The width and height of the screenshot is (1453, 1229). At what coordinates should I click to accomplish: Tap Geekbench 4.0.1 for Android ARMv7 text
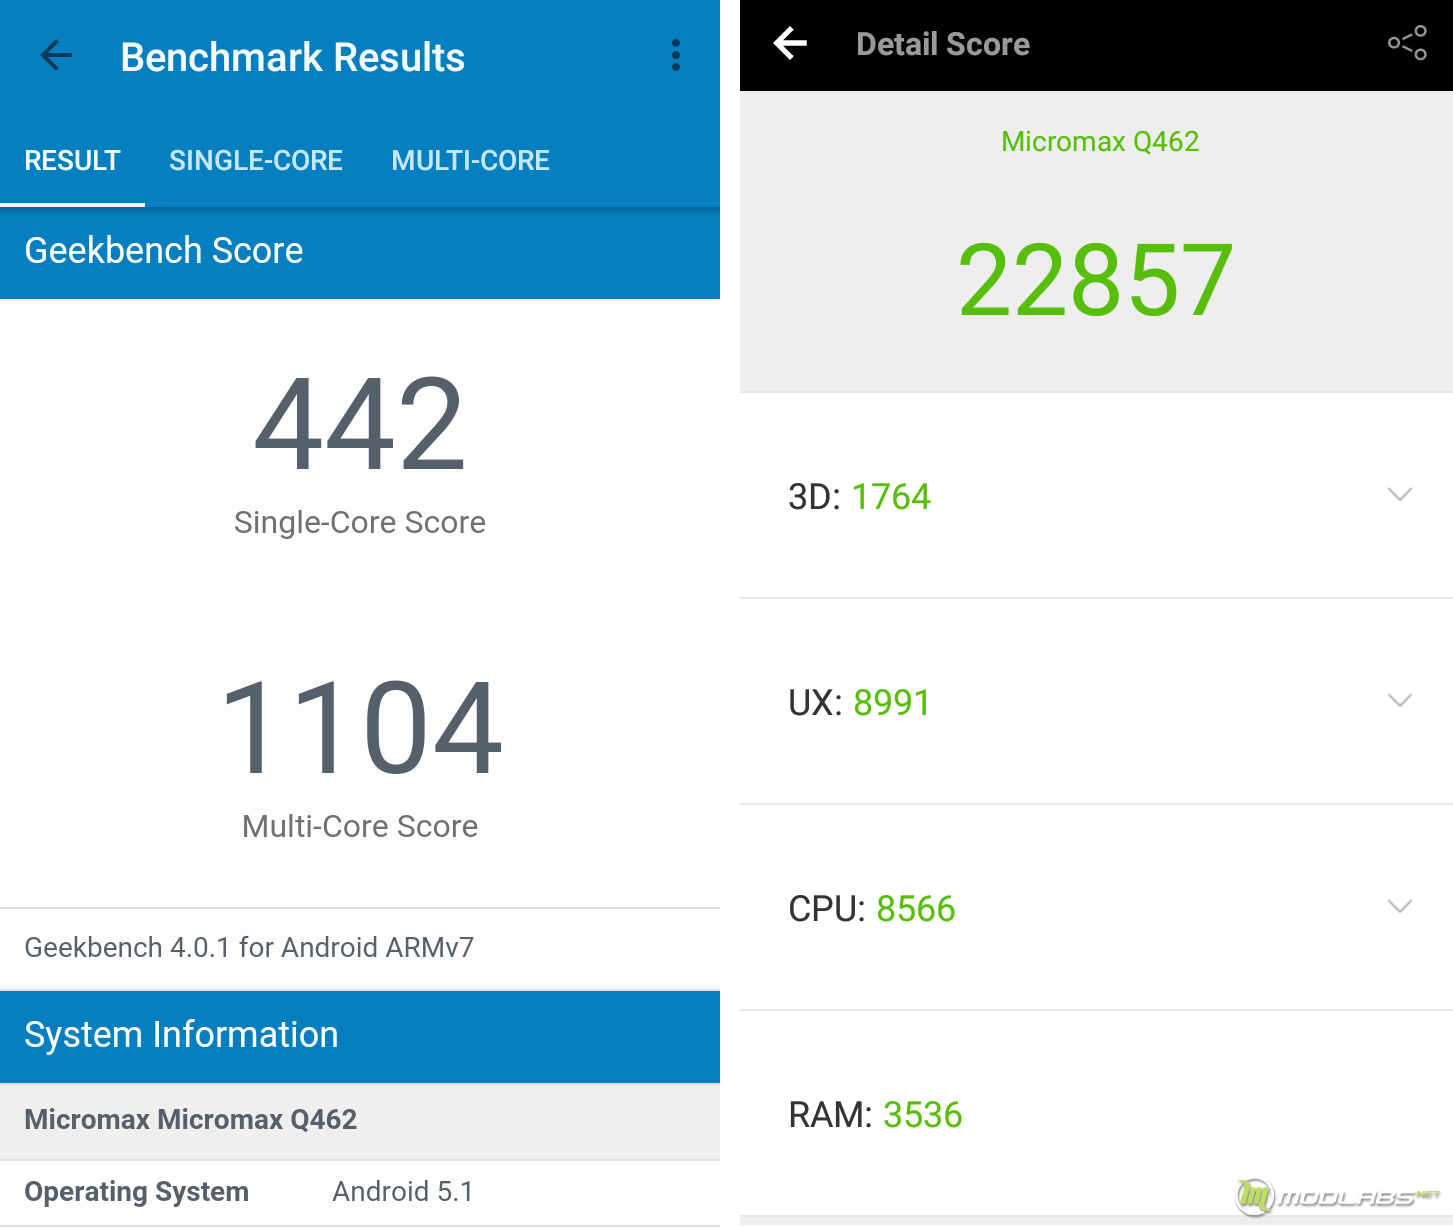[x=249, y=947]
